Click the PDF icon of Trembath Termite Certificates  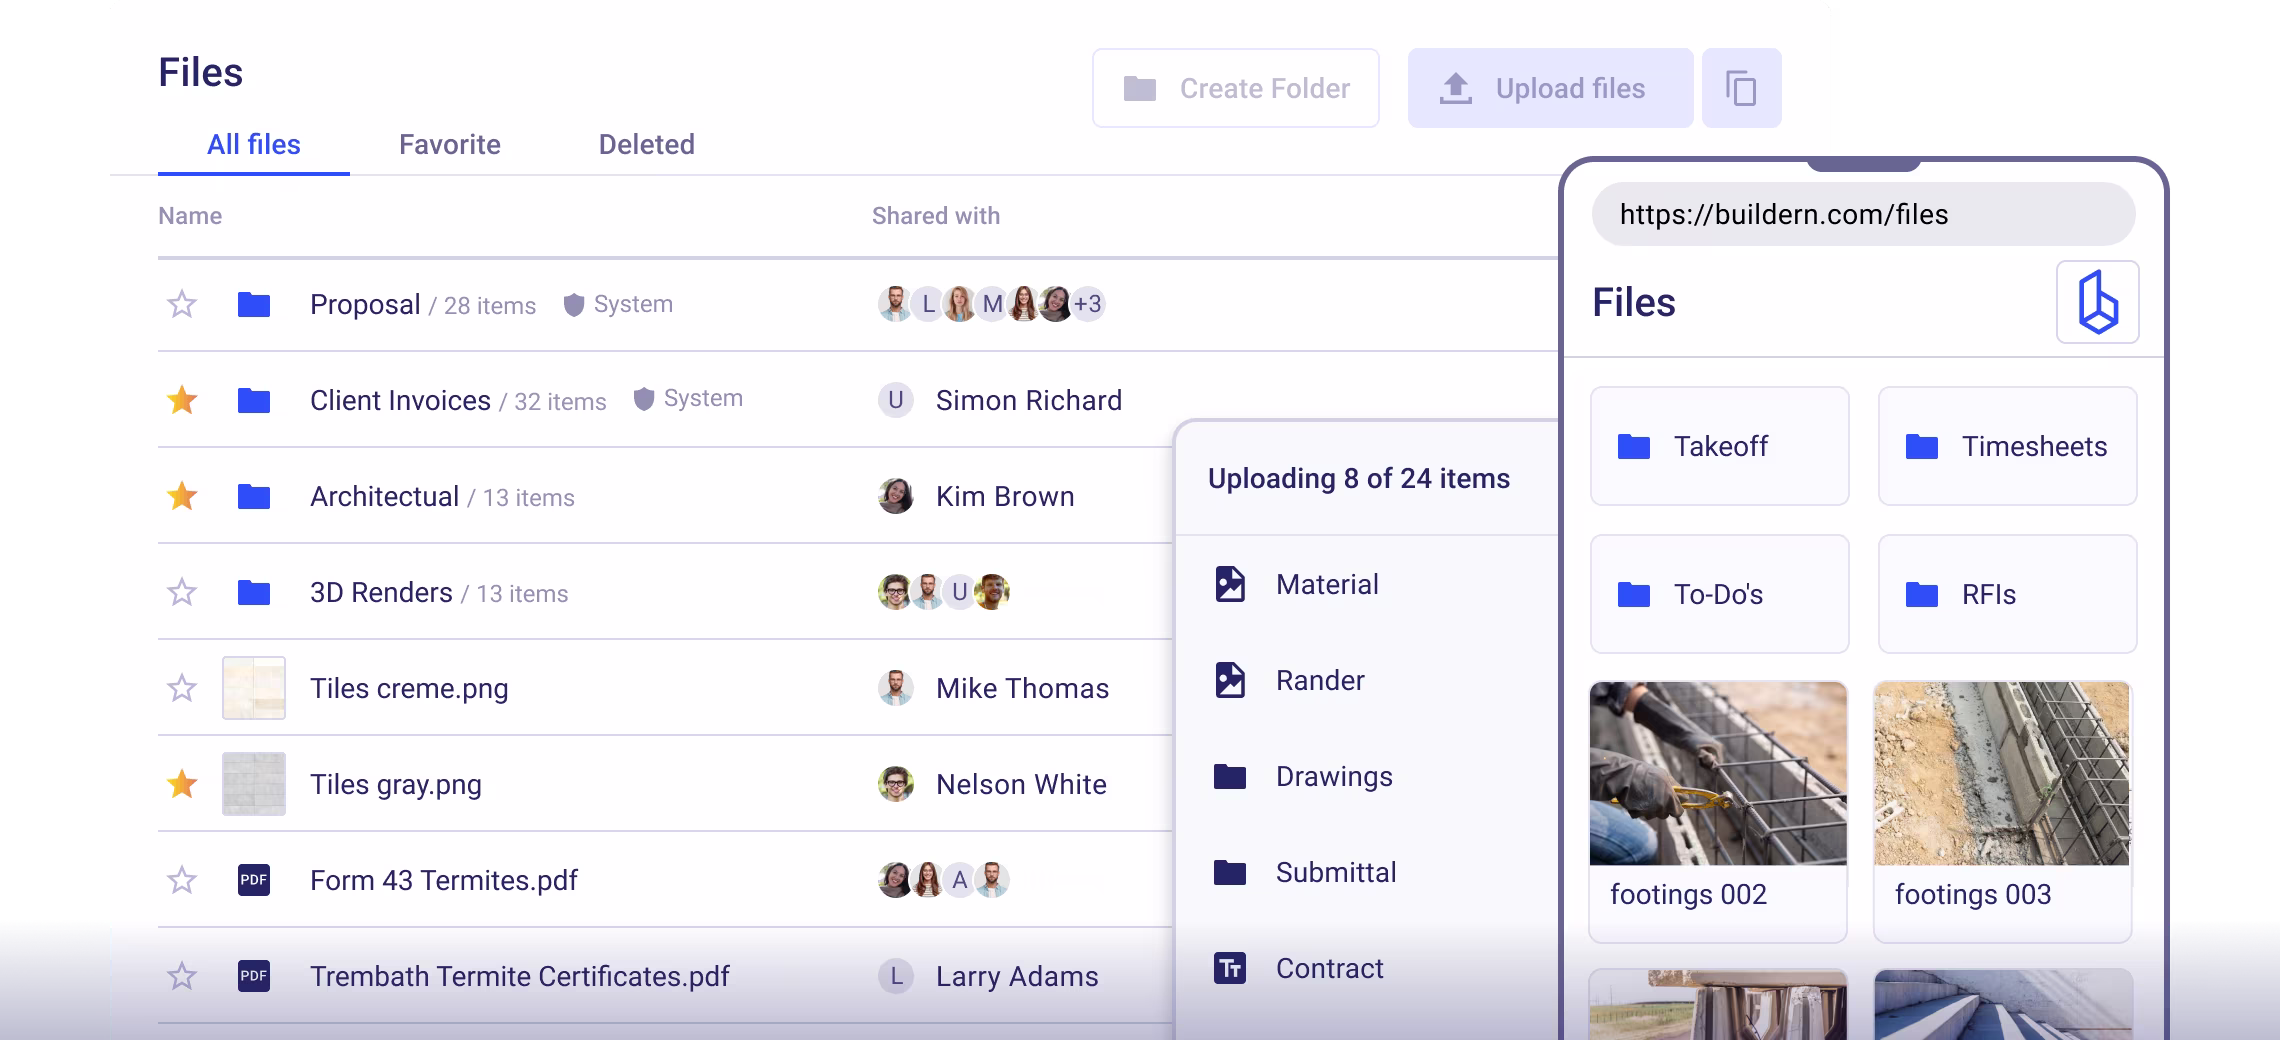(x=254, y=976)
